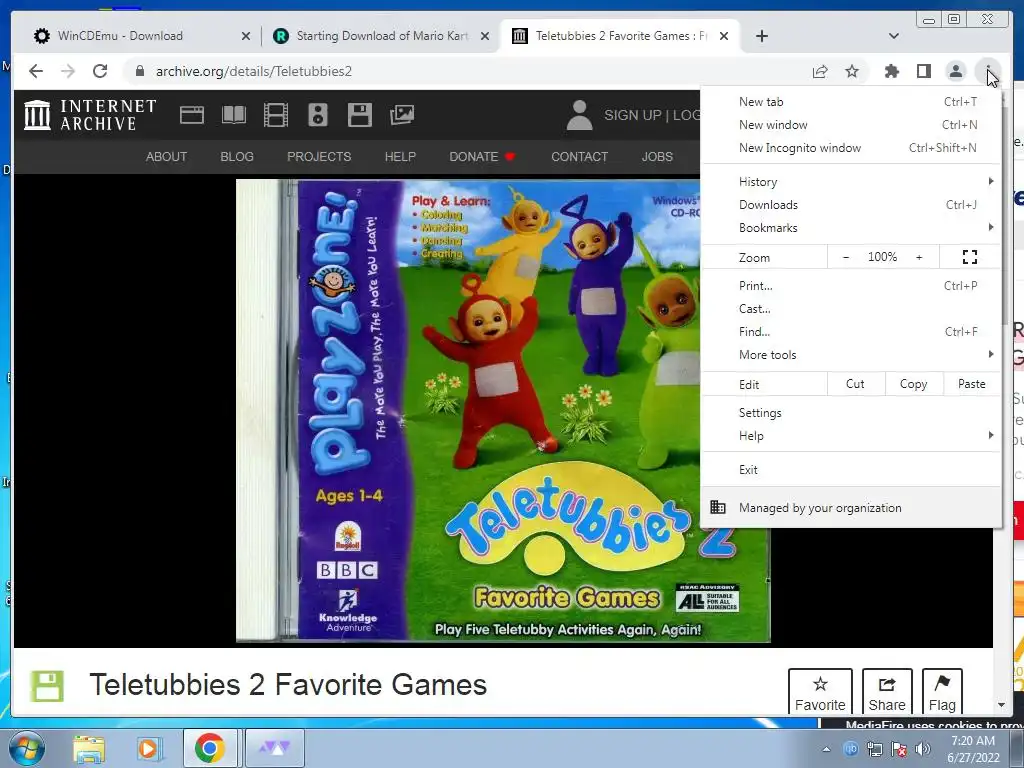Open Windows Media Player taskbar icon
Viewport: 1024px width, 768px height.
click(x=149, y=749)
